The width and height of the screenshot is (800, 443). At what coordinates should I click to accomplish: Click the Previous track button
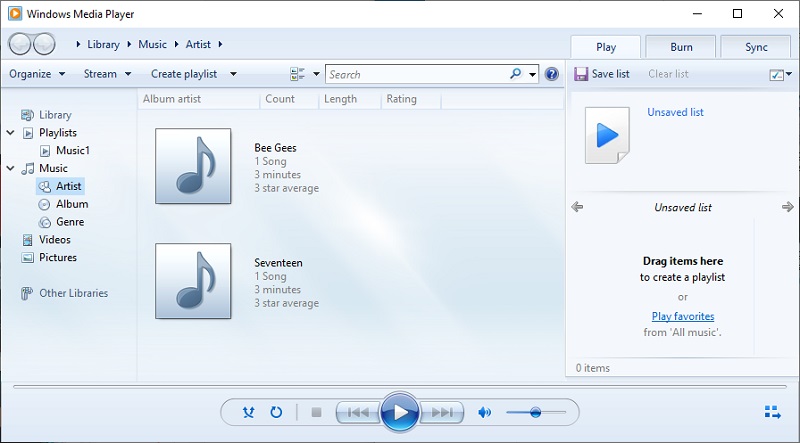pos(358,412)
